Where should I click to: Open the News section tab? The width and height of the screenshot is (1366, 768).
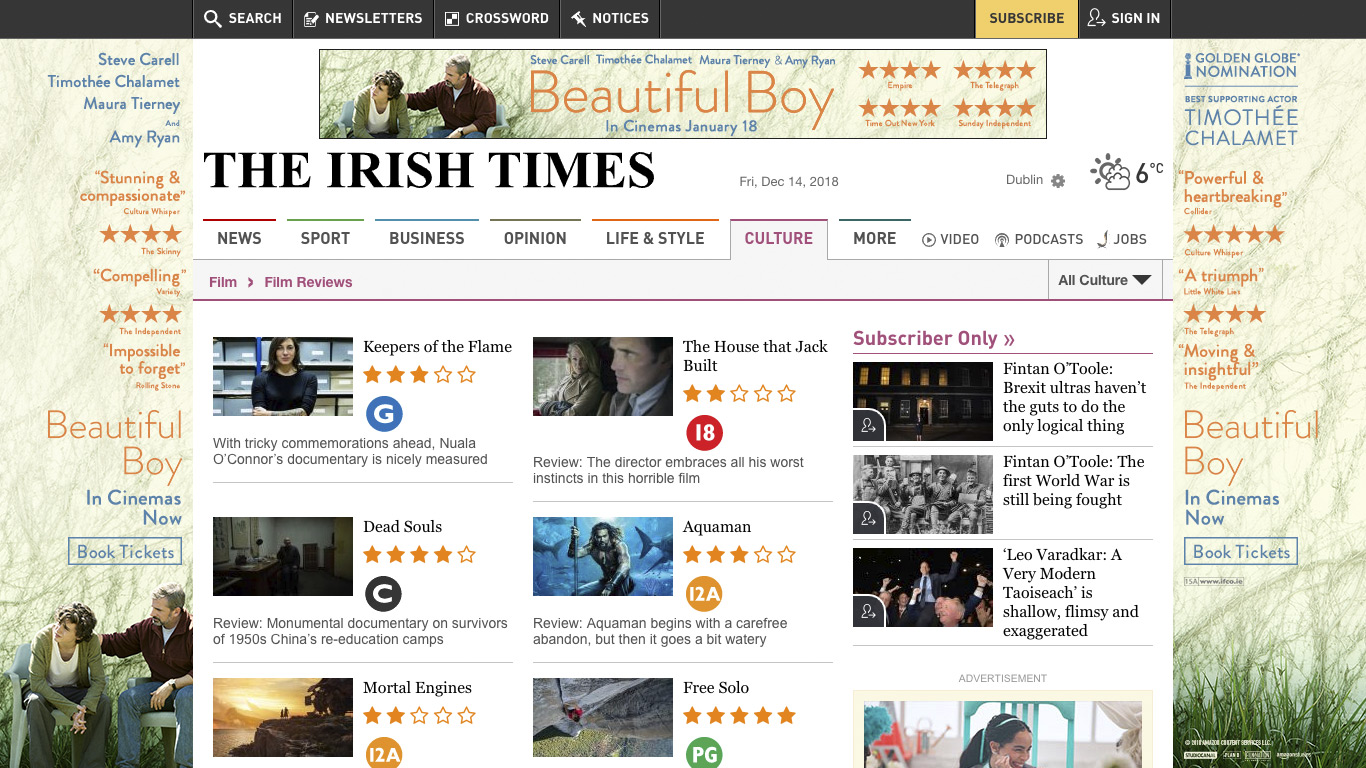coord(239,239)
